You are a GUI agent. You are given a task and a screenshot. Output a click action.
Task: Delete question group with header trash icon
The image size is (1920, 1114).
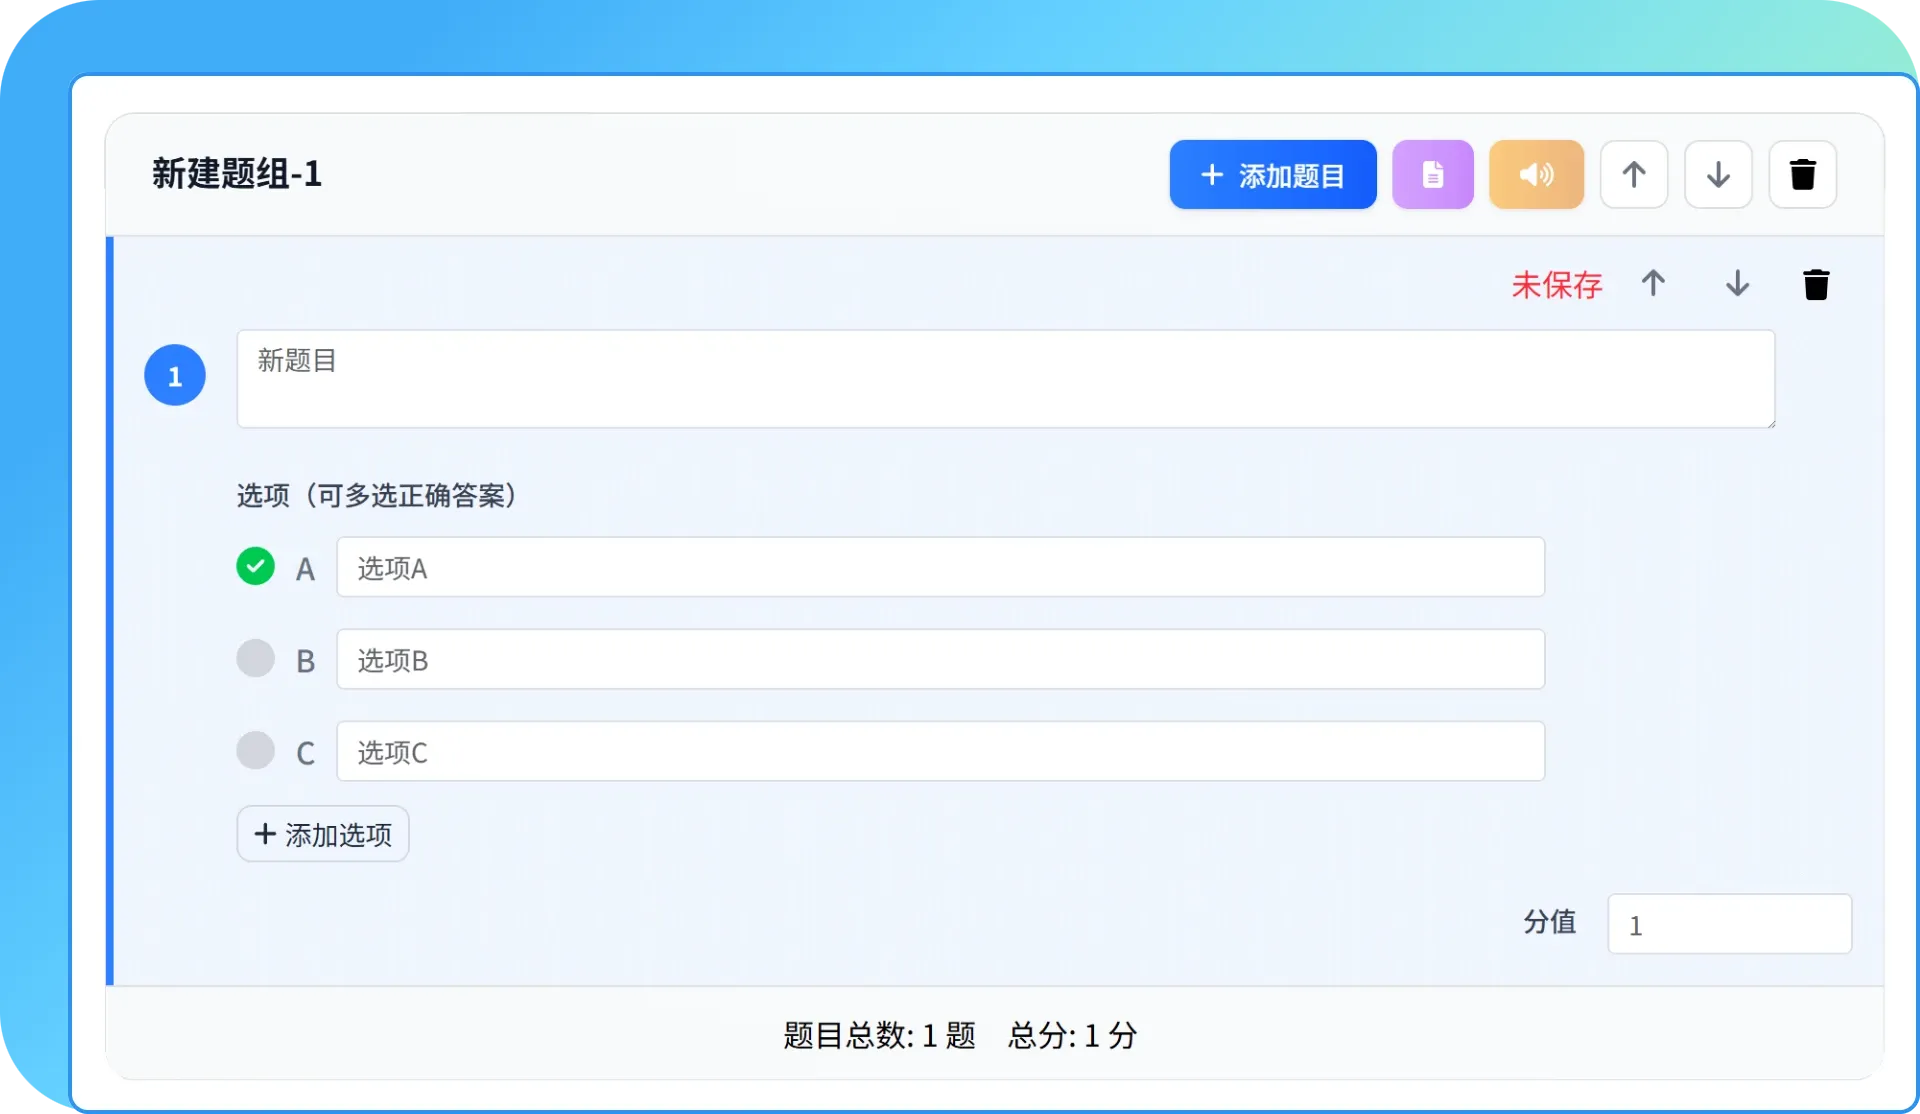coord(1803,175)
